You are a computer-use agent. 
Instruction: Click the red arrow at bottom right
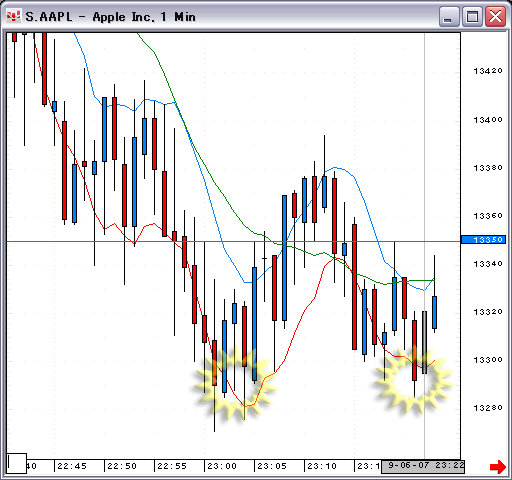(498, 467)
